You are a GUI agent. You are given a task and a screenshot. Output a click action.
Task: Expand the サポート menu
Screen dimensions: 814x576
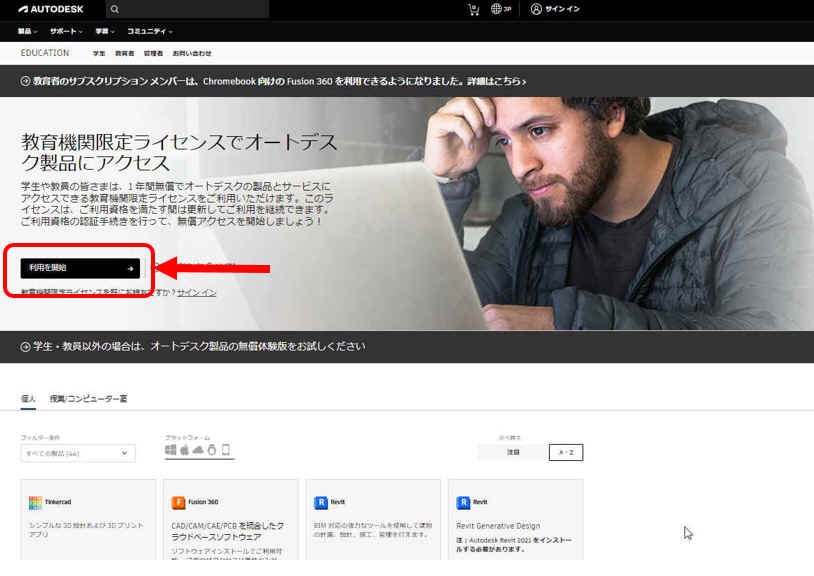pyautogui.click(x=66, y=32)
